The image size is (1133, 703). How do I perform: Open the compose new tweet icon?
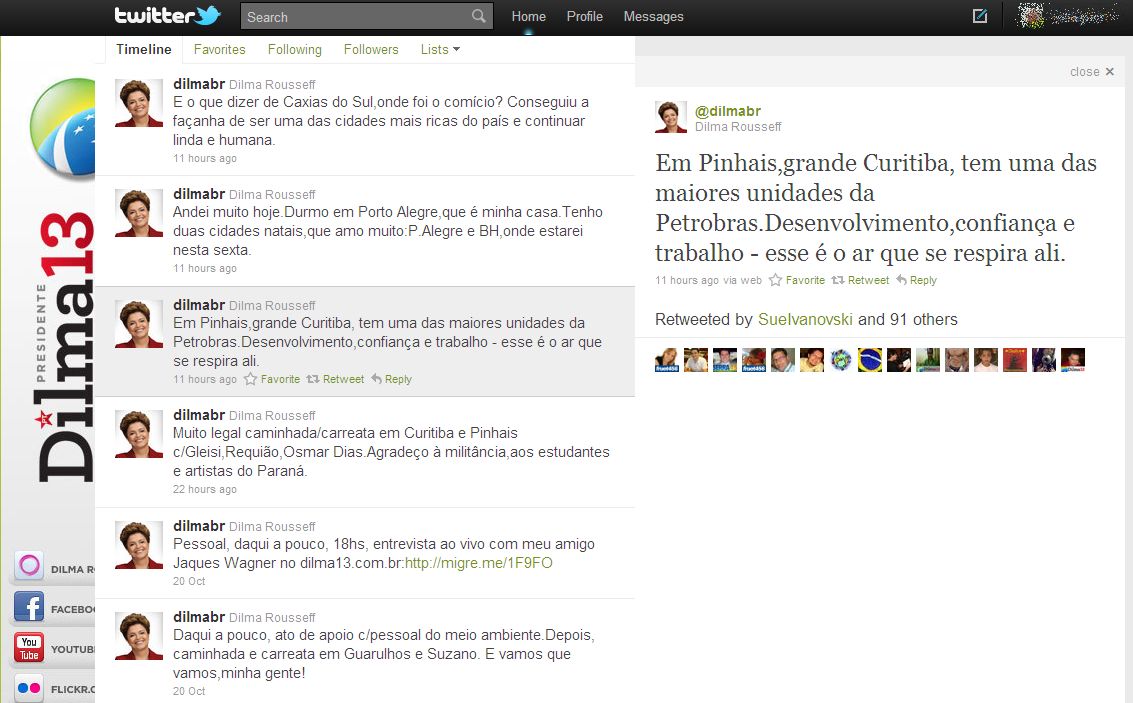(x=980, y=16)
